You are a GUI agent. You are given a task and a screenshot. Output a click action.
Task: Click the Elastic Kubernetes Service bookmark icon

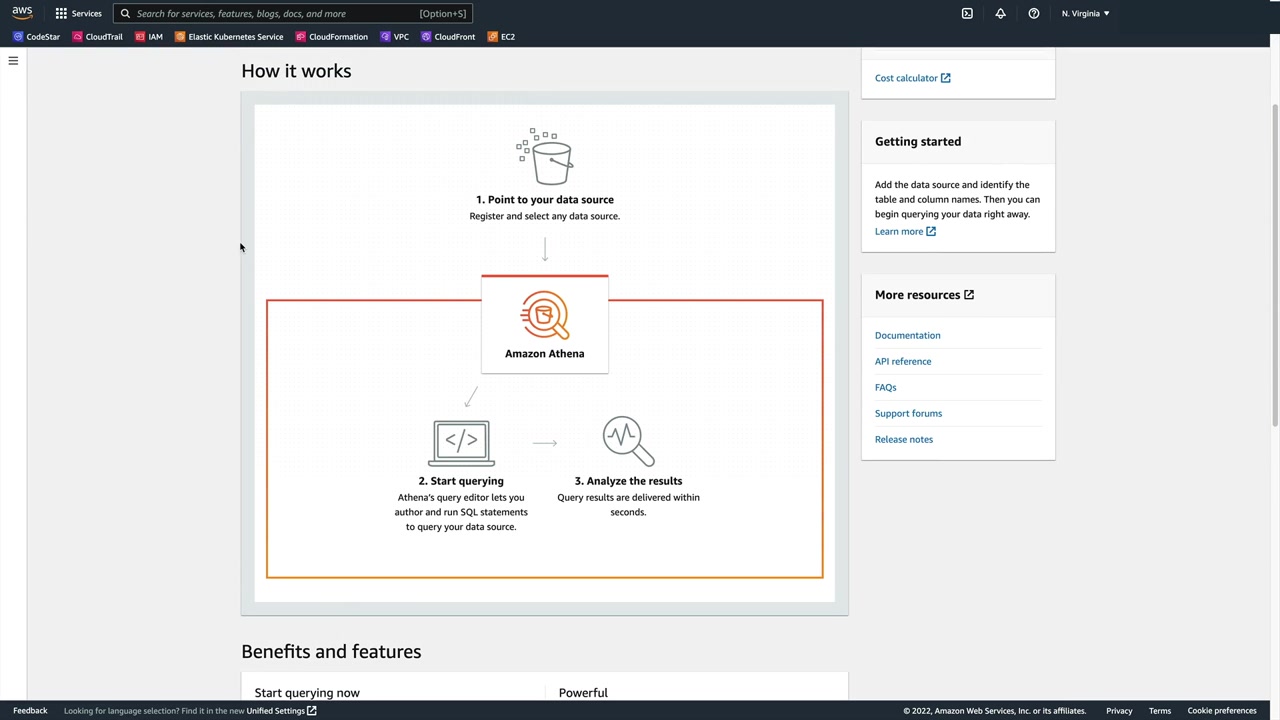pos(180,37)
